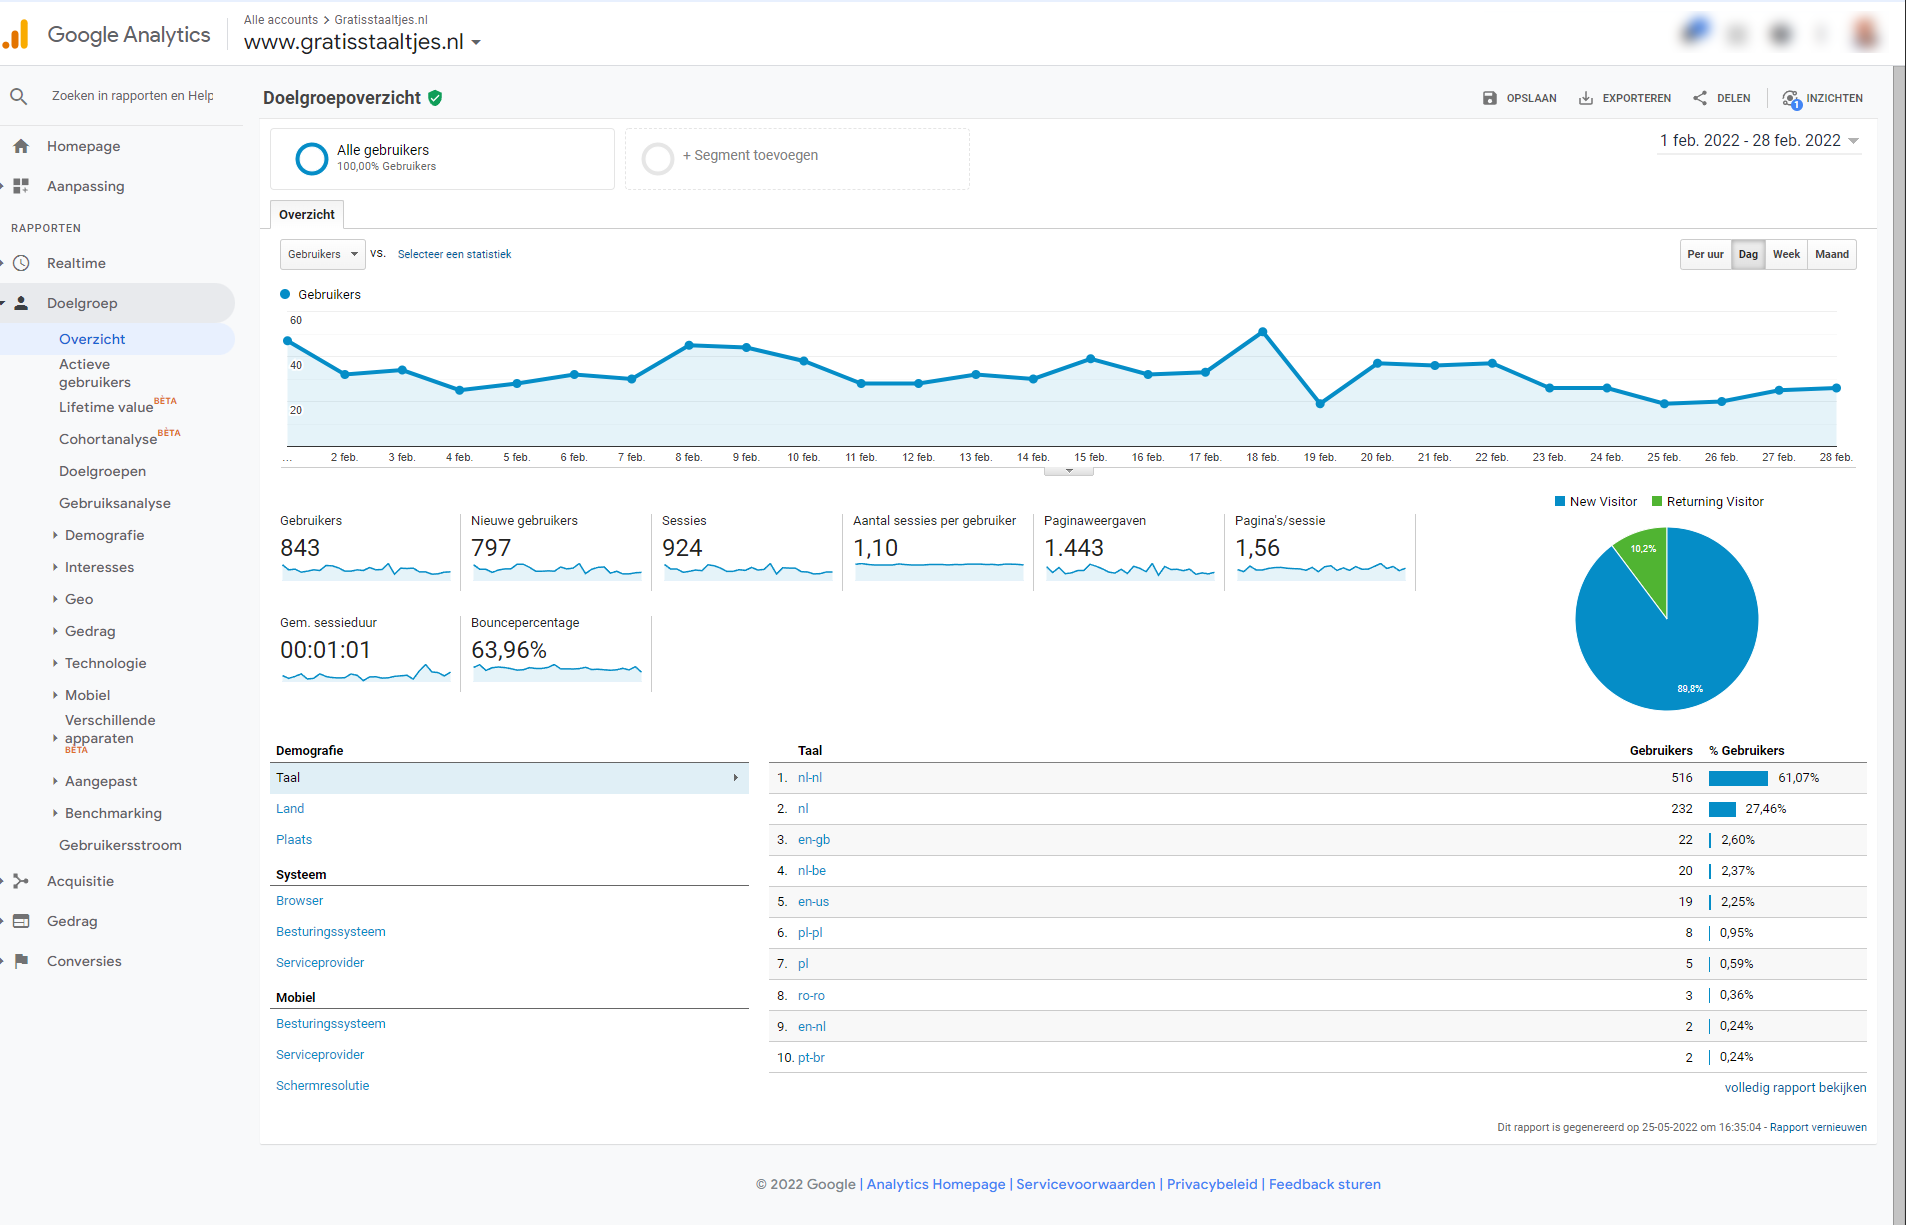Open the Gebruikers metric dropdown
This screenshot has width=1906, height=1225.
(x=322, y=255)
